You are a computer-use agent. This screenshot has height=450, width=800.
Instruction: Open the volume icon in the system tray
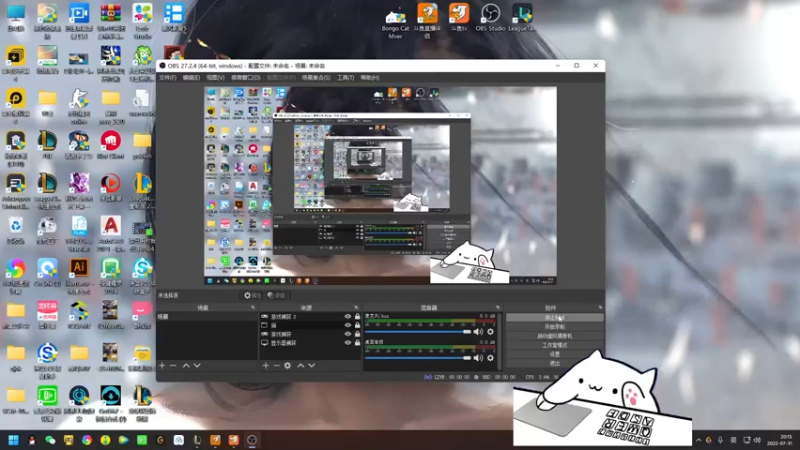pos(757,440)
